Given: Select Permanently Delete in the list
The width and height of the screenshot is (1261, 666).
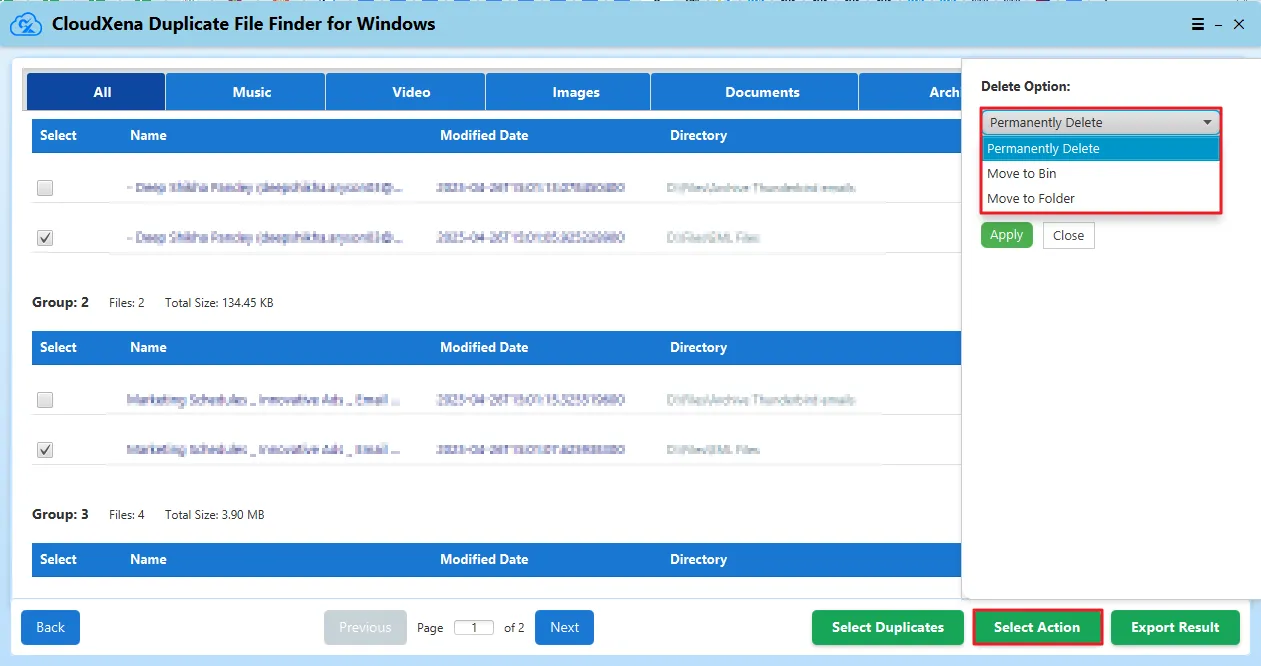Looking at the screenshot, I should click(1043, 148).
